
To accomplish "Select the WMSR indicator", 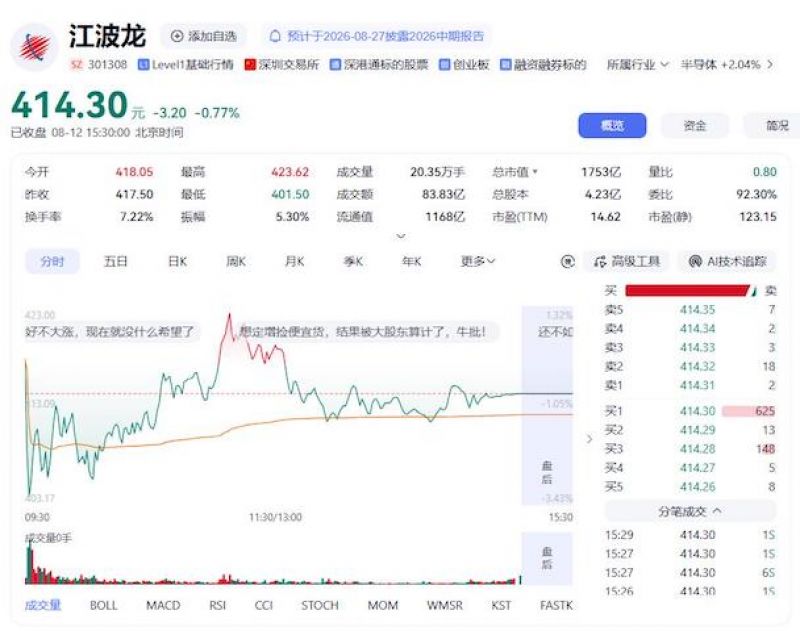I will click(445, 605).
